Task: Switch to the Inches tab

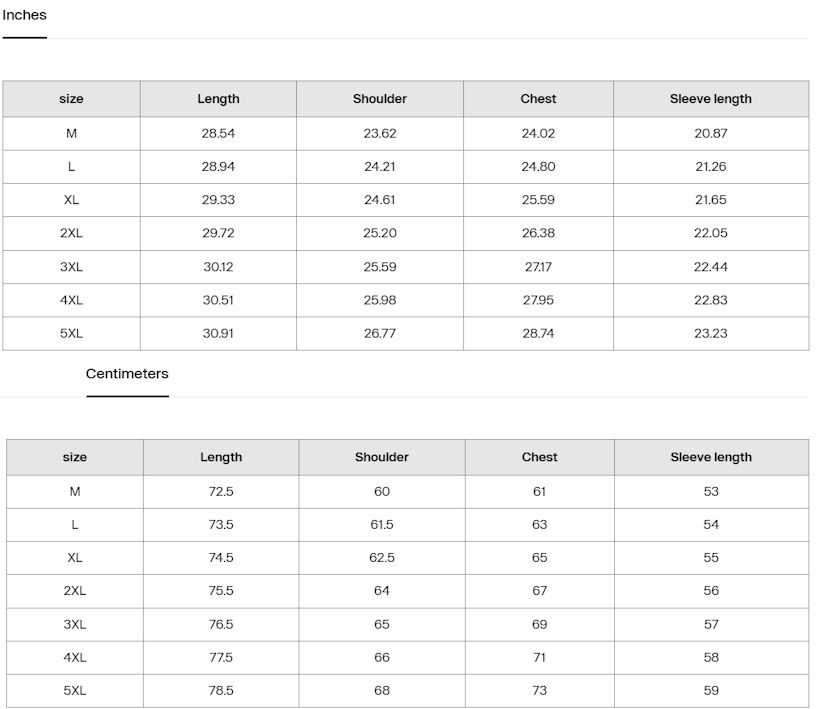Action: coord(24,15)
